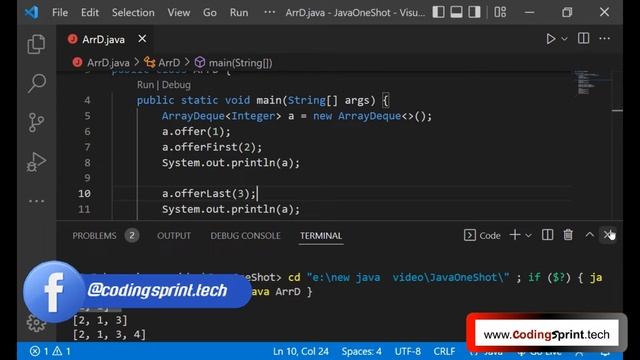Split the editor to the right
Image resolution: width=640 pixels, height=360 pixels.
[x=583, y=38]
